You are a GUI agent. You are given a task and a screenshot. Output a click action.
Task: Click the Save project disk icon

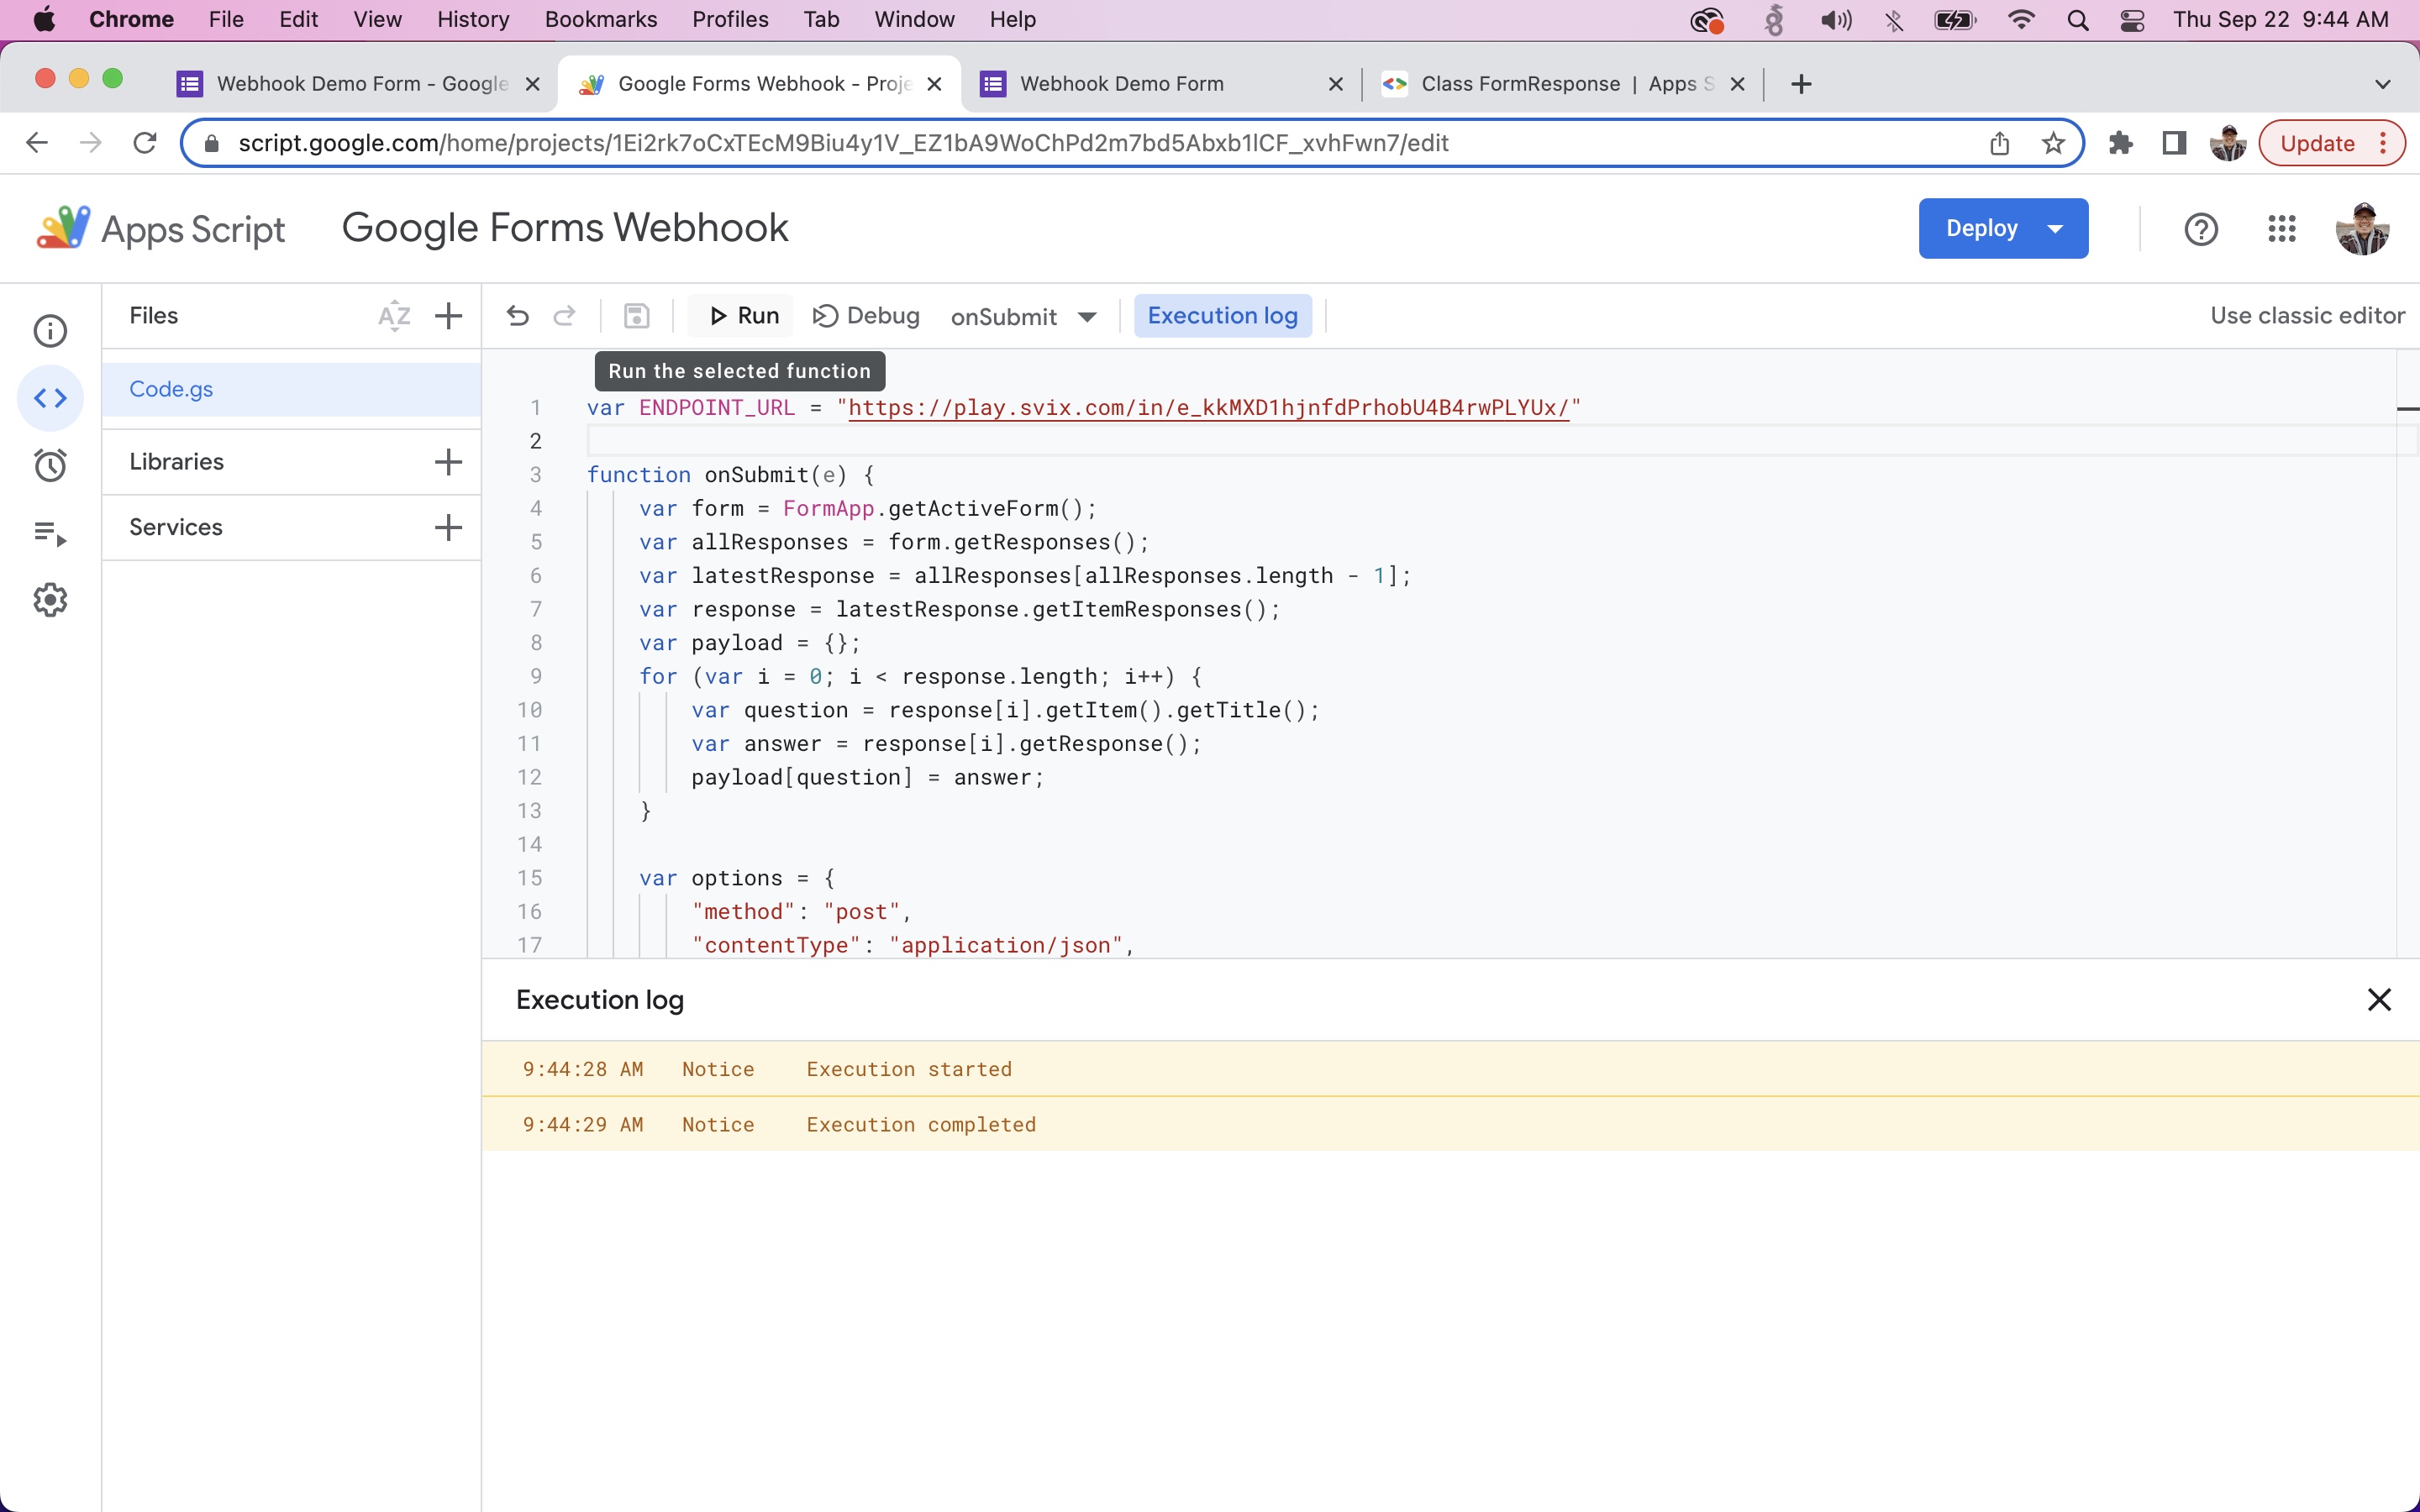click(637, 316)
